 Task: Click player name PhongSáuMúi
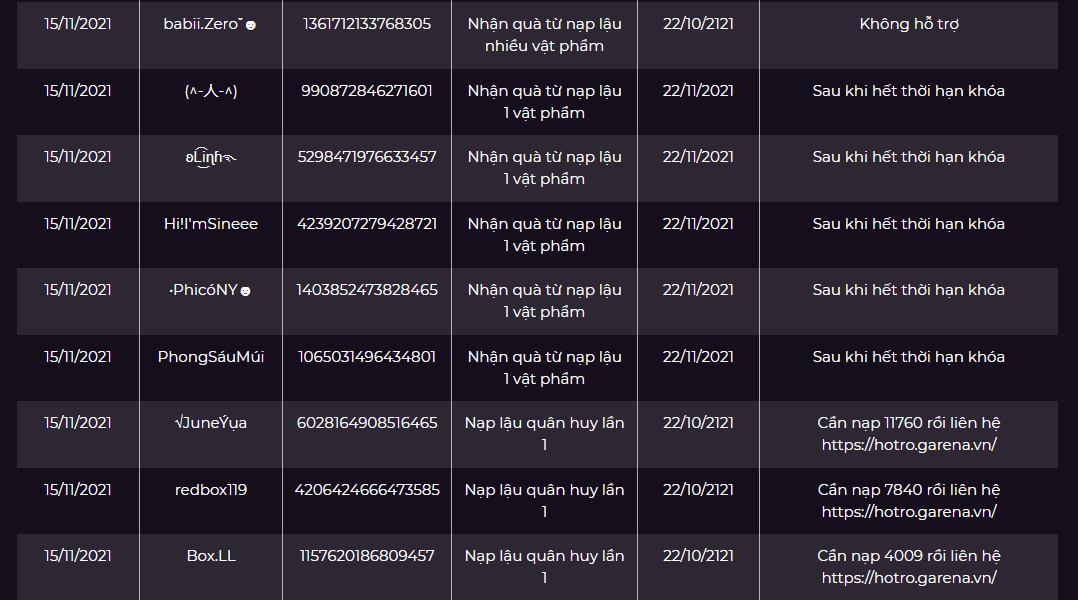coord(211,357)
